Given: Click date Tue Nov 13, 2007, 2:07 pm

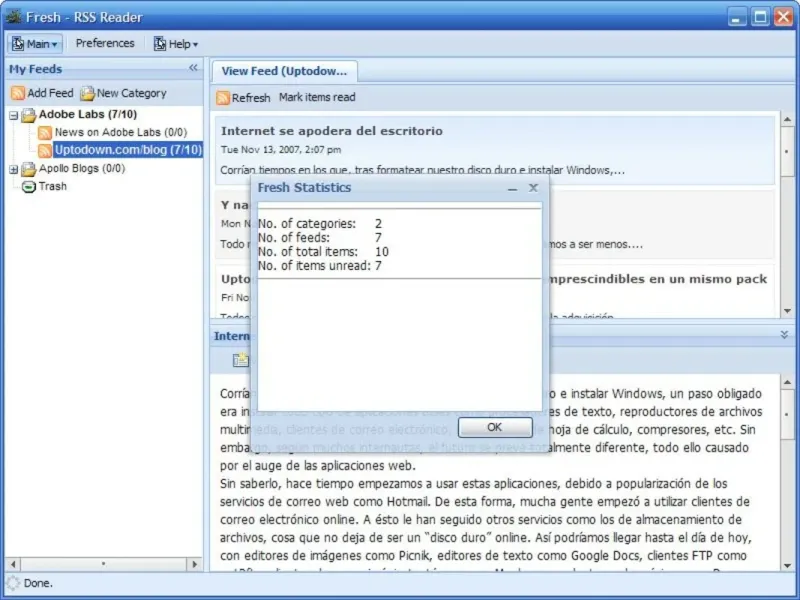Looking at the screenshot, I should (281, 149).
